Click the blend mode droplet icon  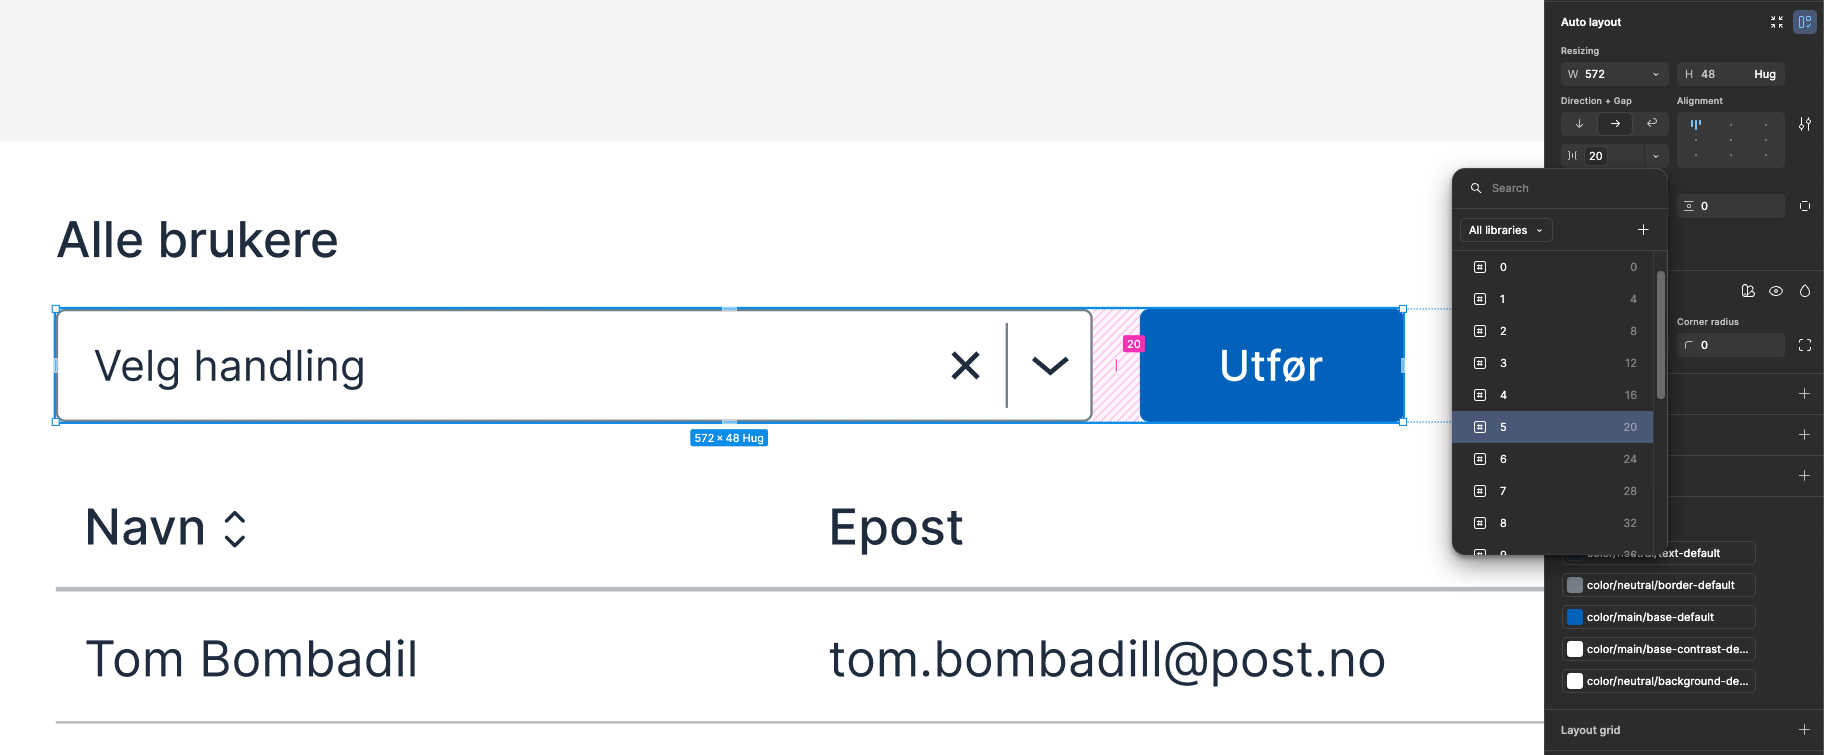(x=1805, y=291)
